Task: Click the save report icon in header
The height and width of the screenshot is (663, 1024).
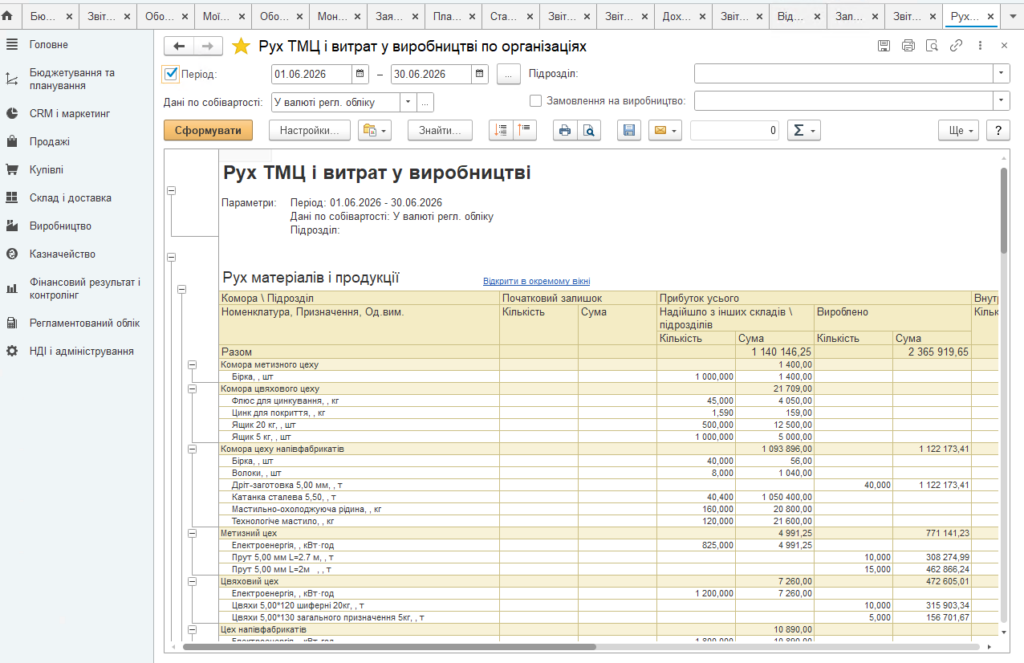Action: pyautogui.click(x=884, y=46)
